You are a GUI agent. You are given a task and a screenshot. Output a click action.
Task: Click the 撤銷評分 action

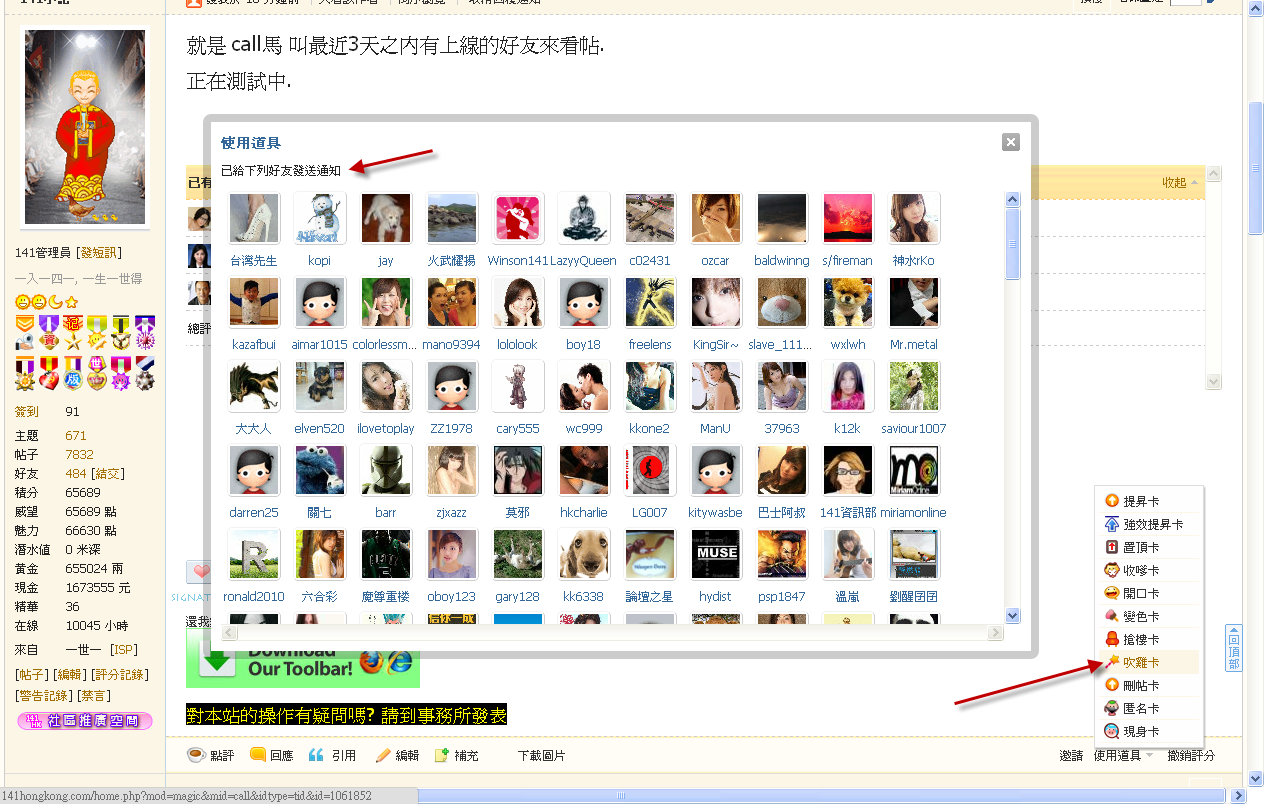click(x=1192, y=755)
